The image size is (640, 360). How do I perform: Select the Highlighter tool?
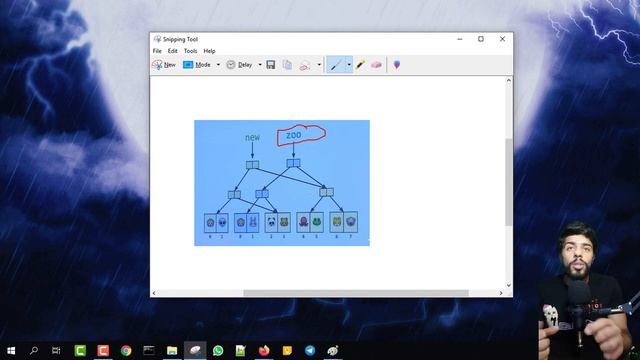tap(360, 65)
